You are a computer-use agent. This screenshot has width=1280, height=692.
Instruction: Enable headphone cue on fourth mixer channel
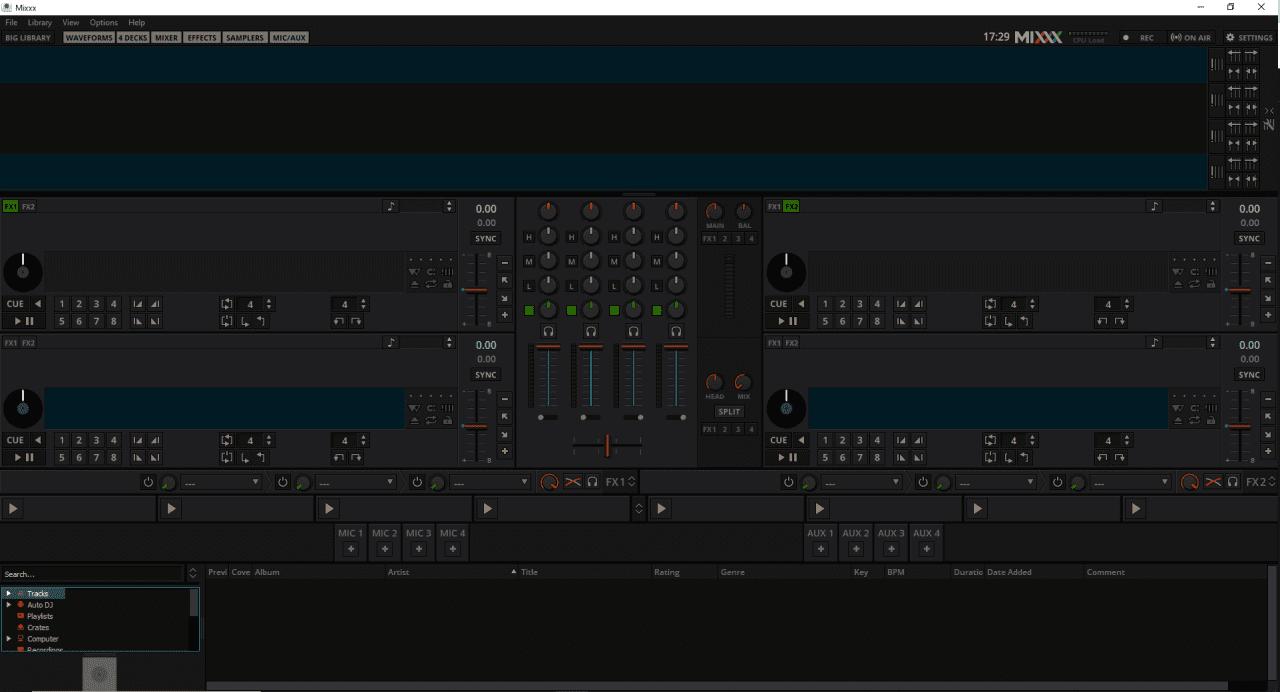pos(676,331)
